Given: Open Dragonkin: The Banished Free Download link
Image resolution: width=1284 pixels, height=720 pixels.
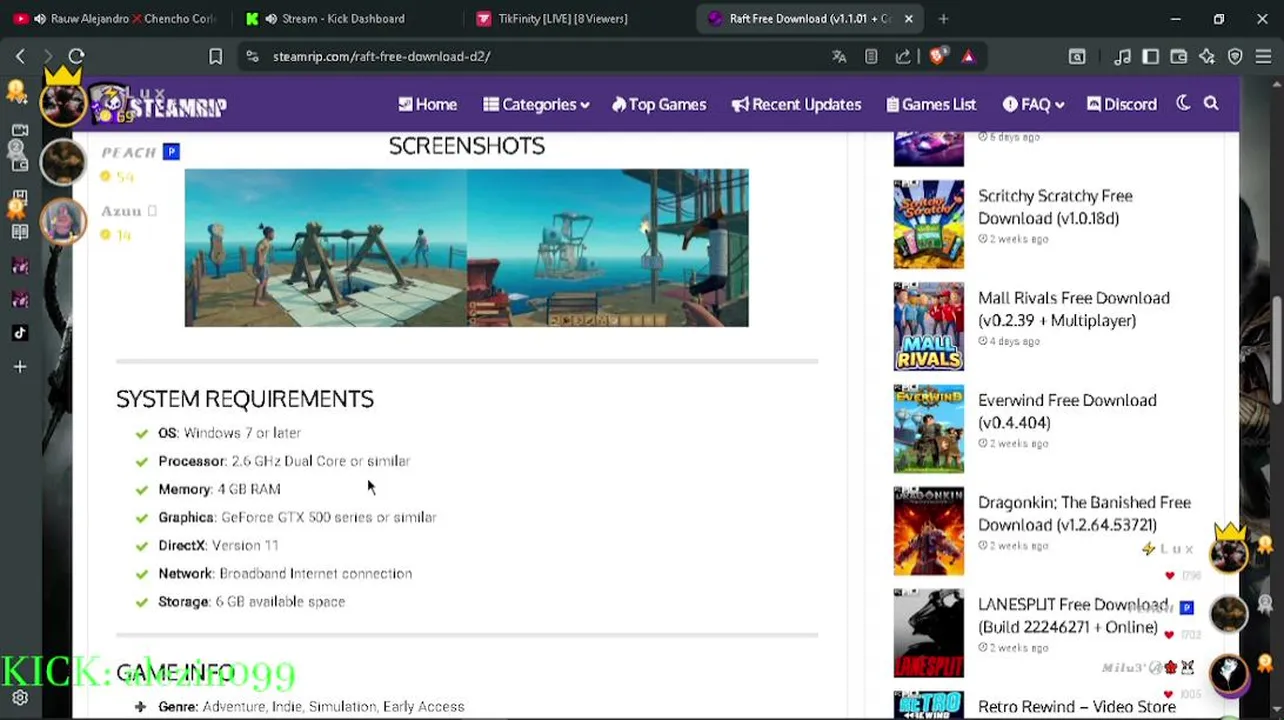Looking at the screenshot, I should click(x=1084, y=513).
